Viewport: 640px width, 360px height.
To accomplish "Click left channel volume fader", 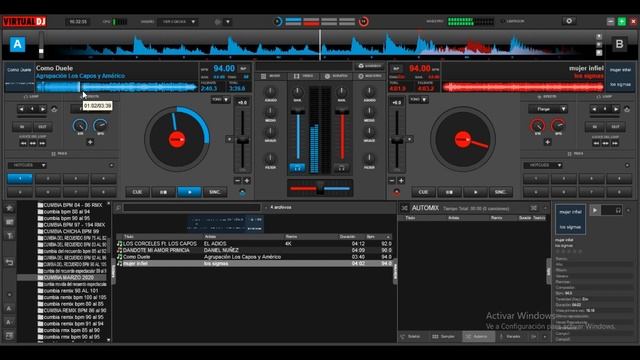I will pos(298,111).
